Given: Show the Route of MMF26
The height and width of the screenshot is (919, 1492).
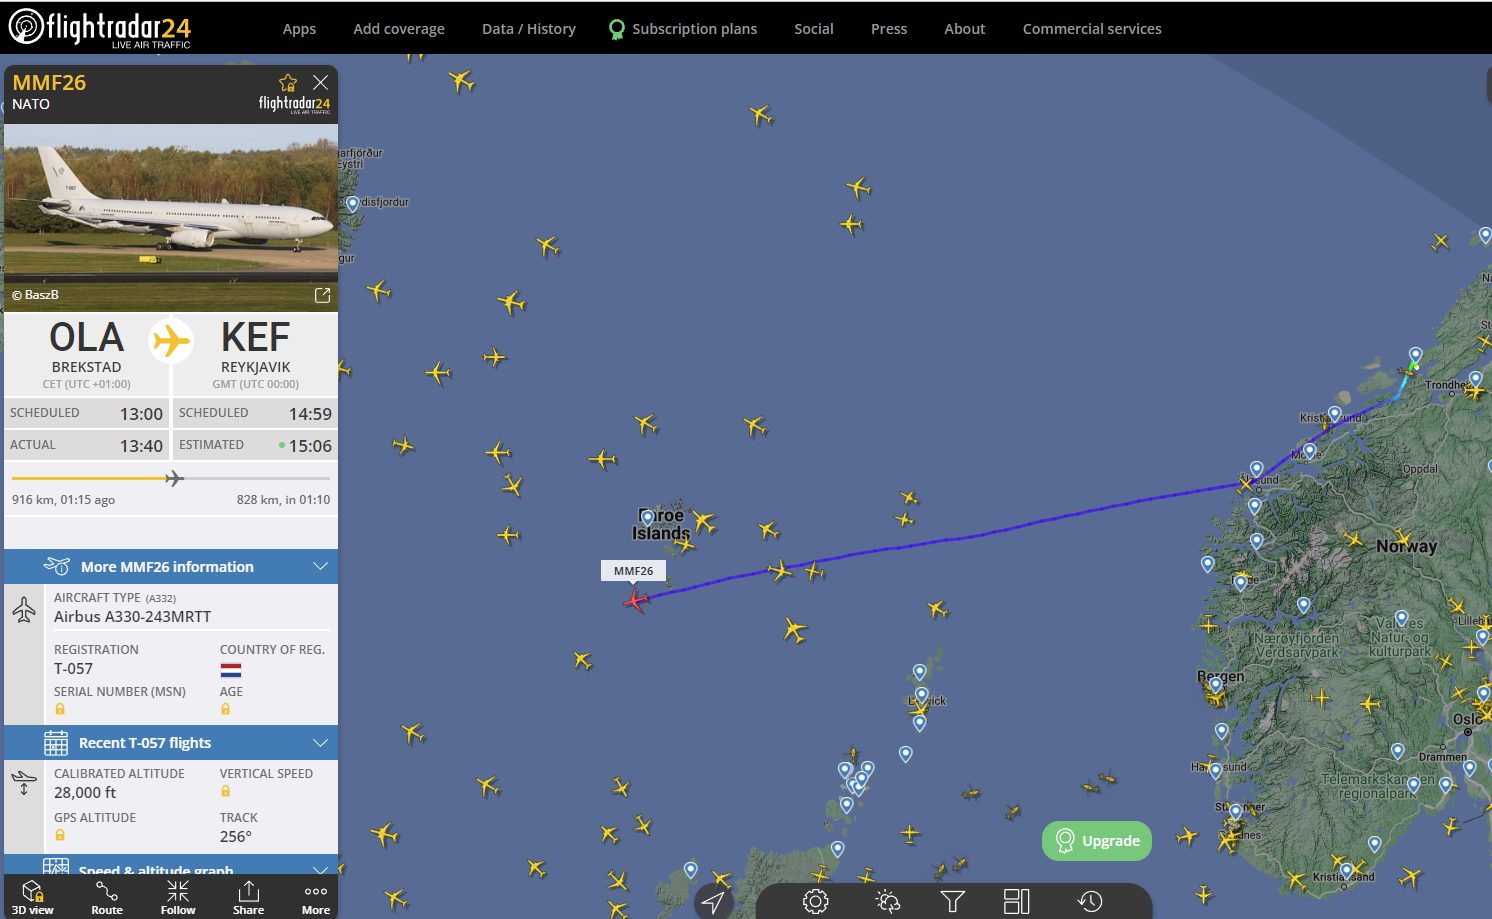Looking at the screenshot, I should pyautogui.click(x=106, y=897).
